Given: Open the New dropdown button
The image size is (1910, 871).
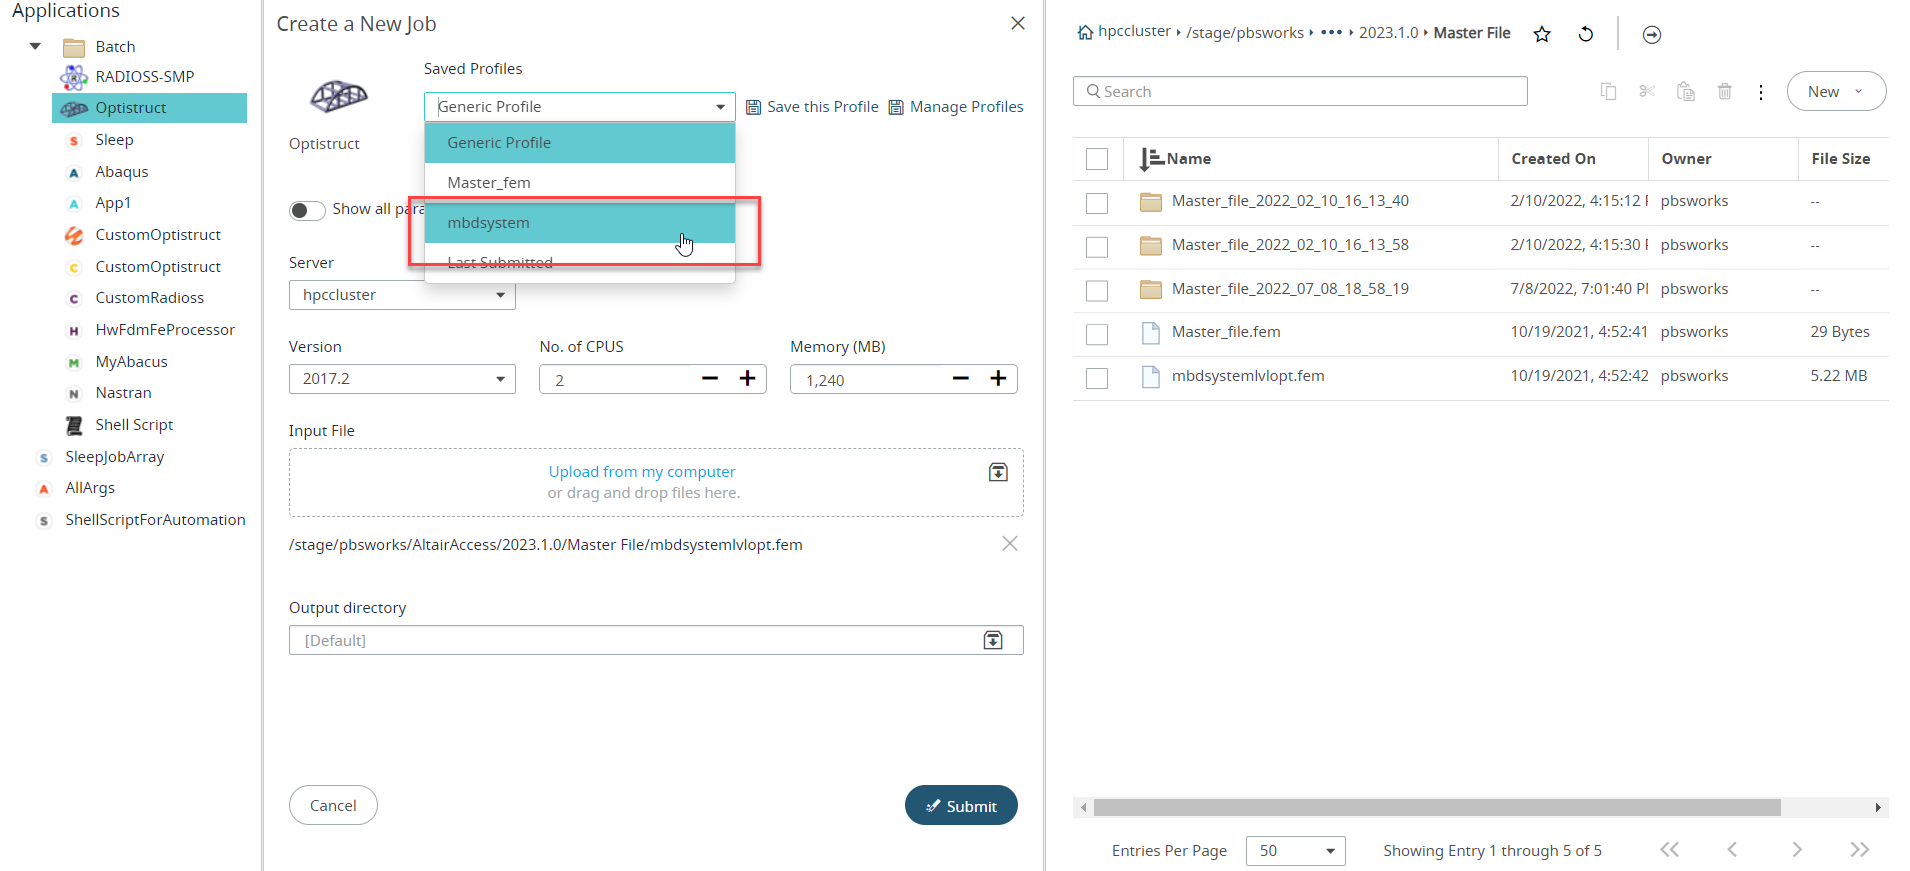Looking at the screenshot, I should click(1836, 91).
